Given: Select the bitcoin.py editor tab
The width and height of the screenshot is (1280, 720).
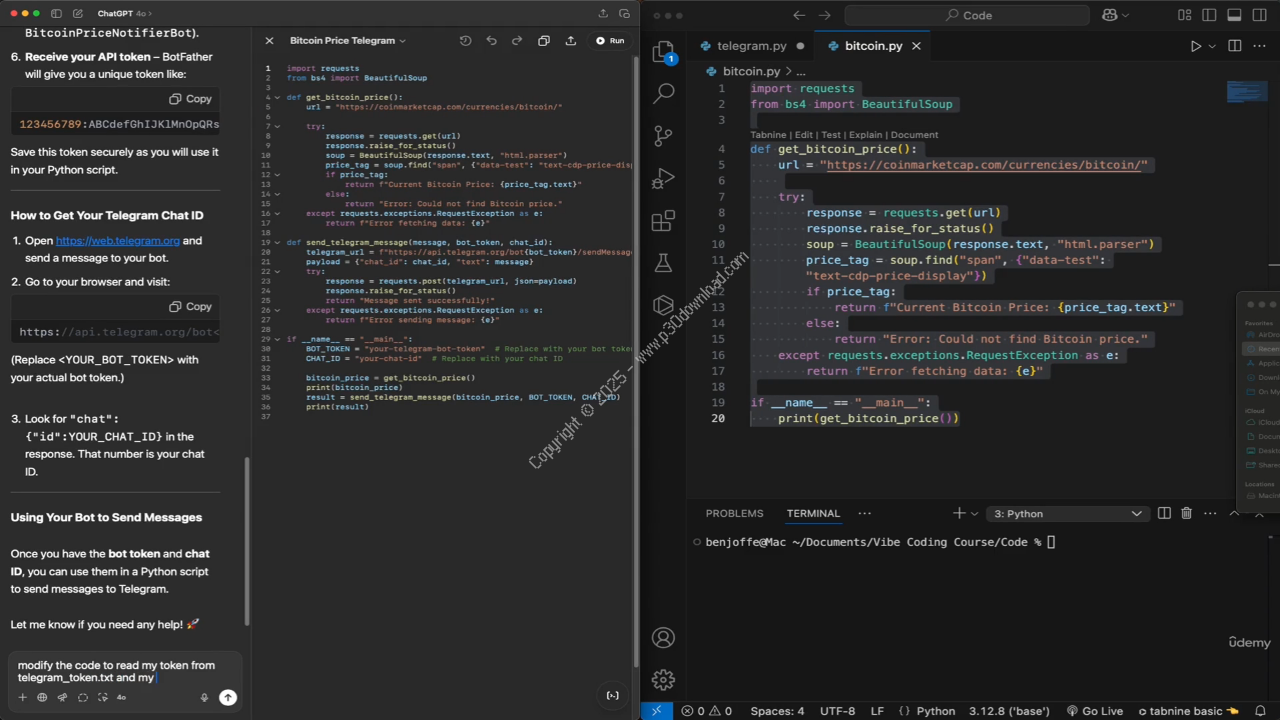Looking at the screenshot, I should (873, 46).
